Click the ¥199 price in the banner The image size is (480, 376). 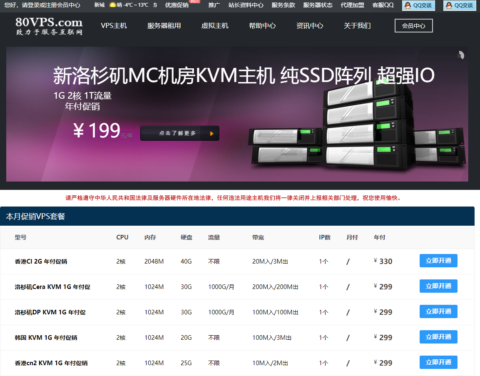click(97, 130)
